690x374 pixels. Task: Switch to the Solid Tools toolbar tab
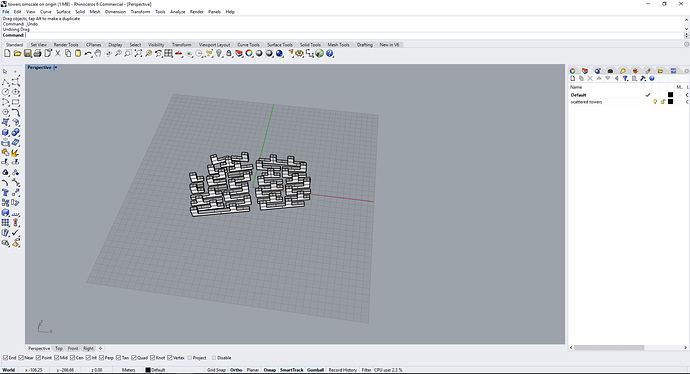pyautogui.click(x=310, y=44)
